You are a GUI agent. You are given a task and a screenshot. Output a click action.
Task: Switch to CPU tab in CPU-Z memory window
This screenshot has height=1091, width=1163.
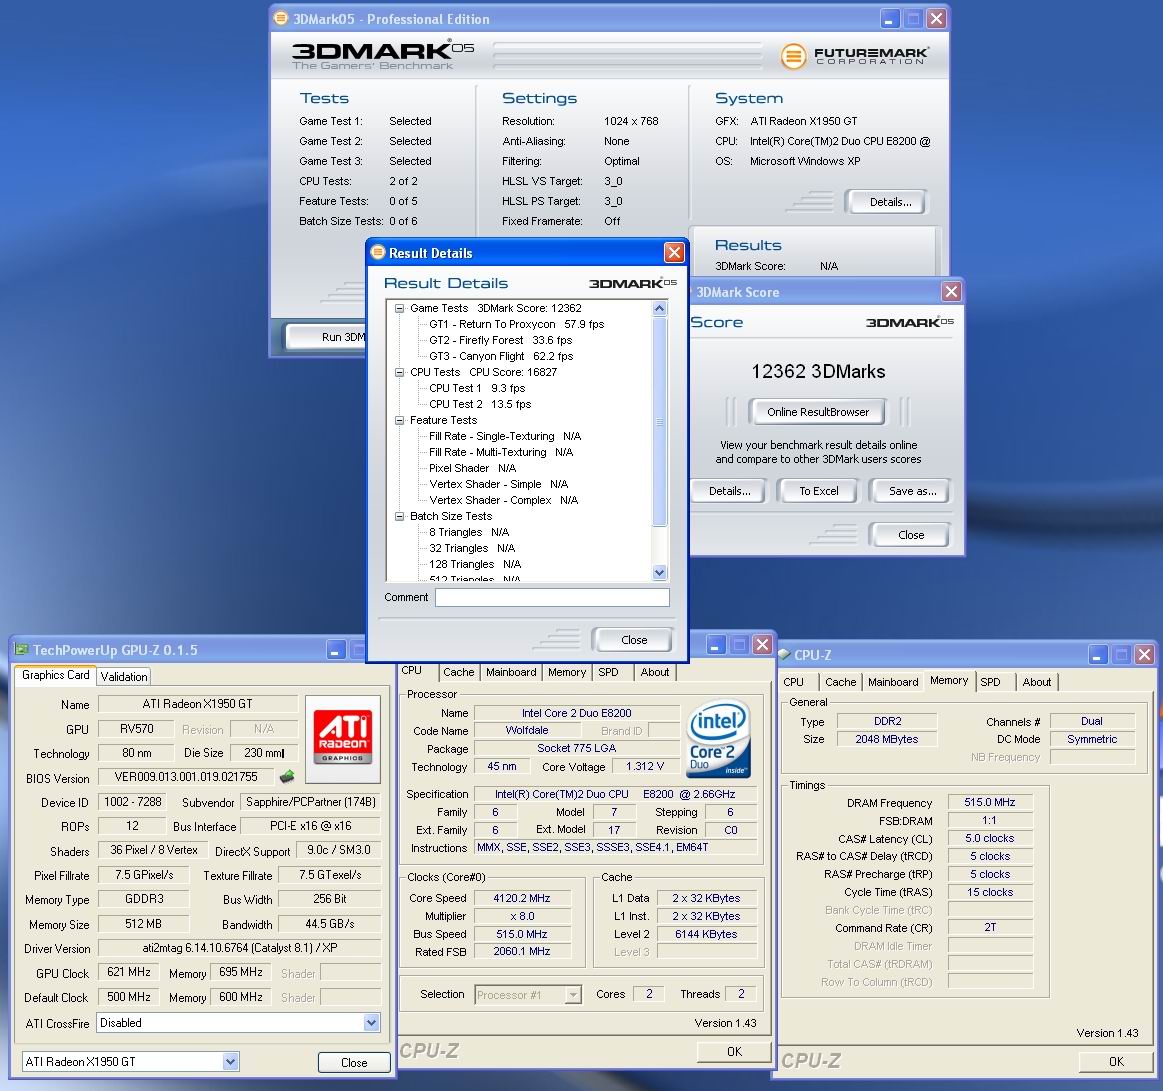pos(793,682)
